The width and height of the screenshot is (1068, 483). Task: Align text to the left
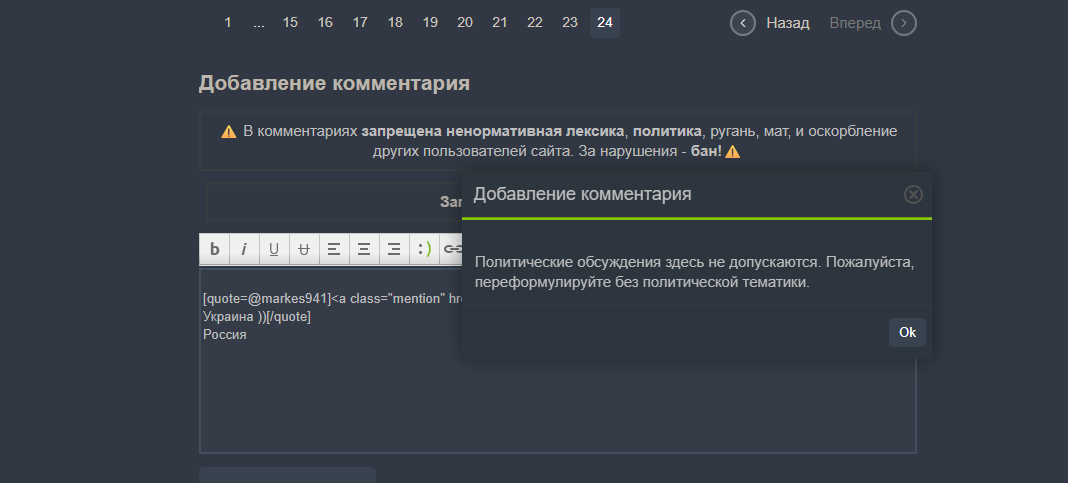pyautogui.click(x=334, y=249)
